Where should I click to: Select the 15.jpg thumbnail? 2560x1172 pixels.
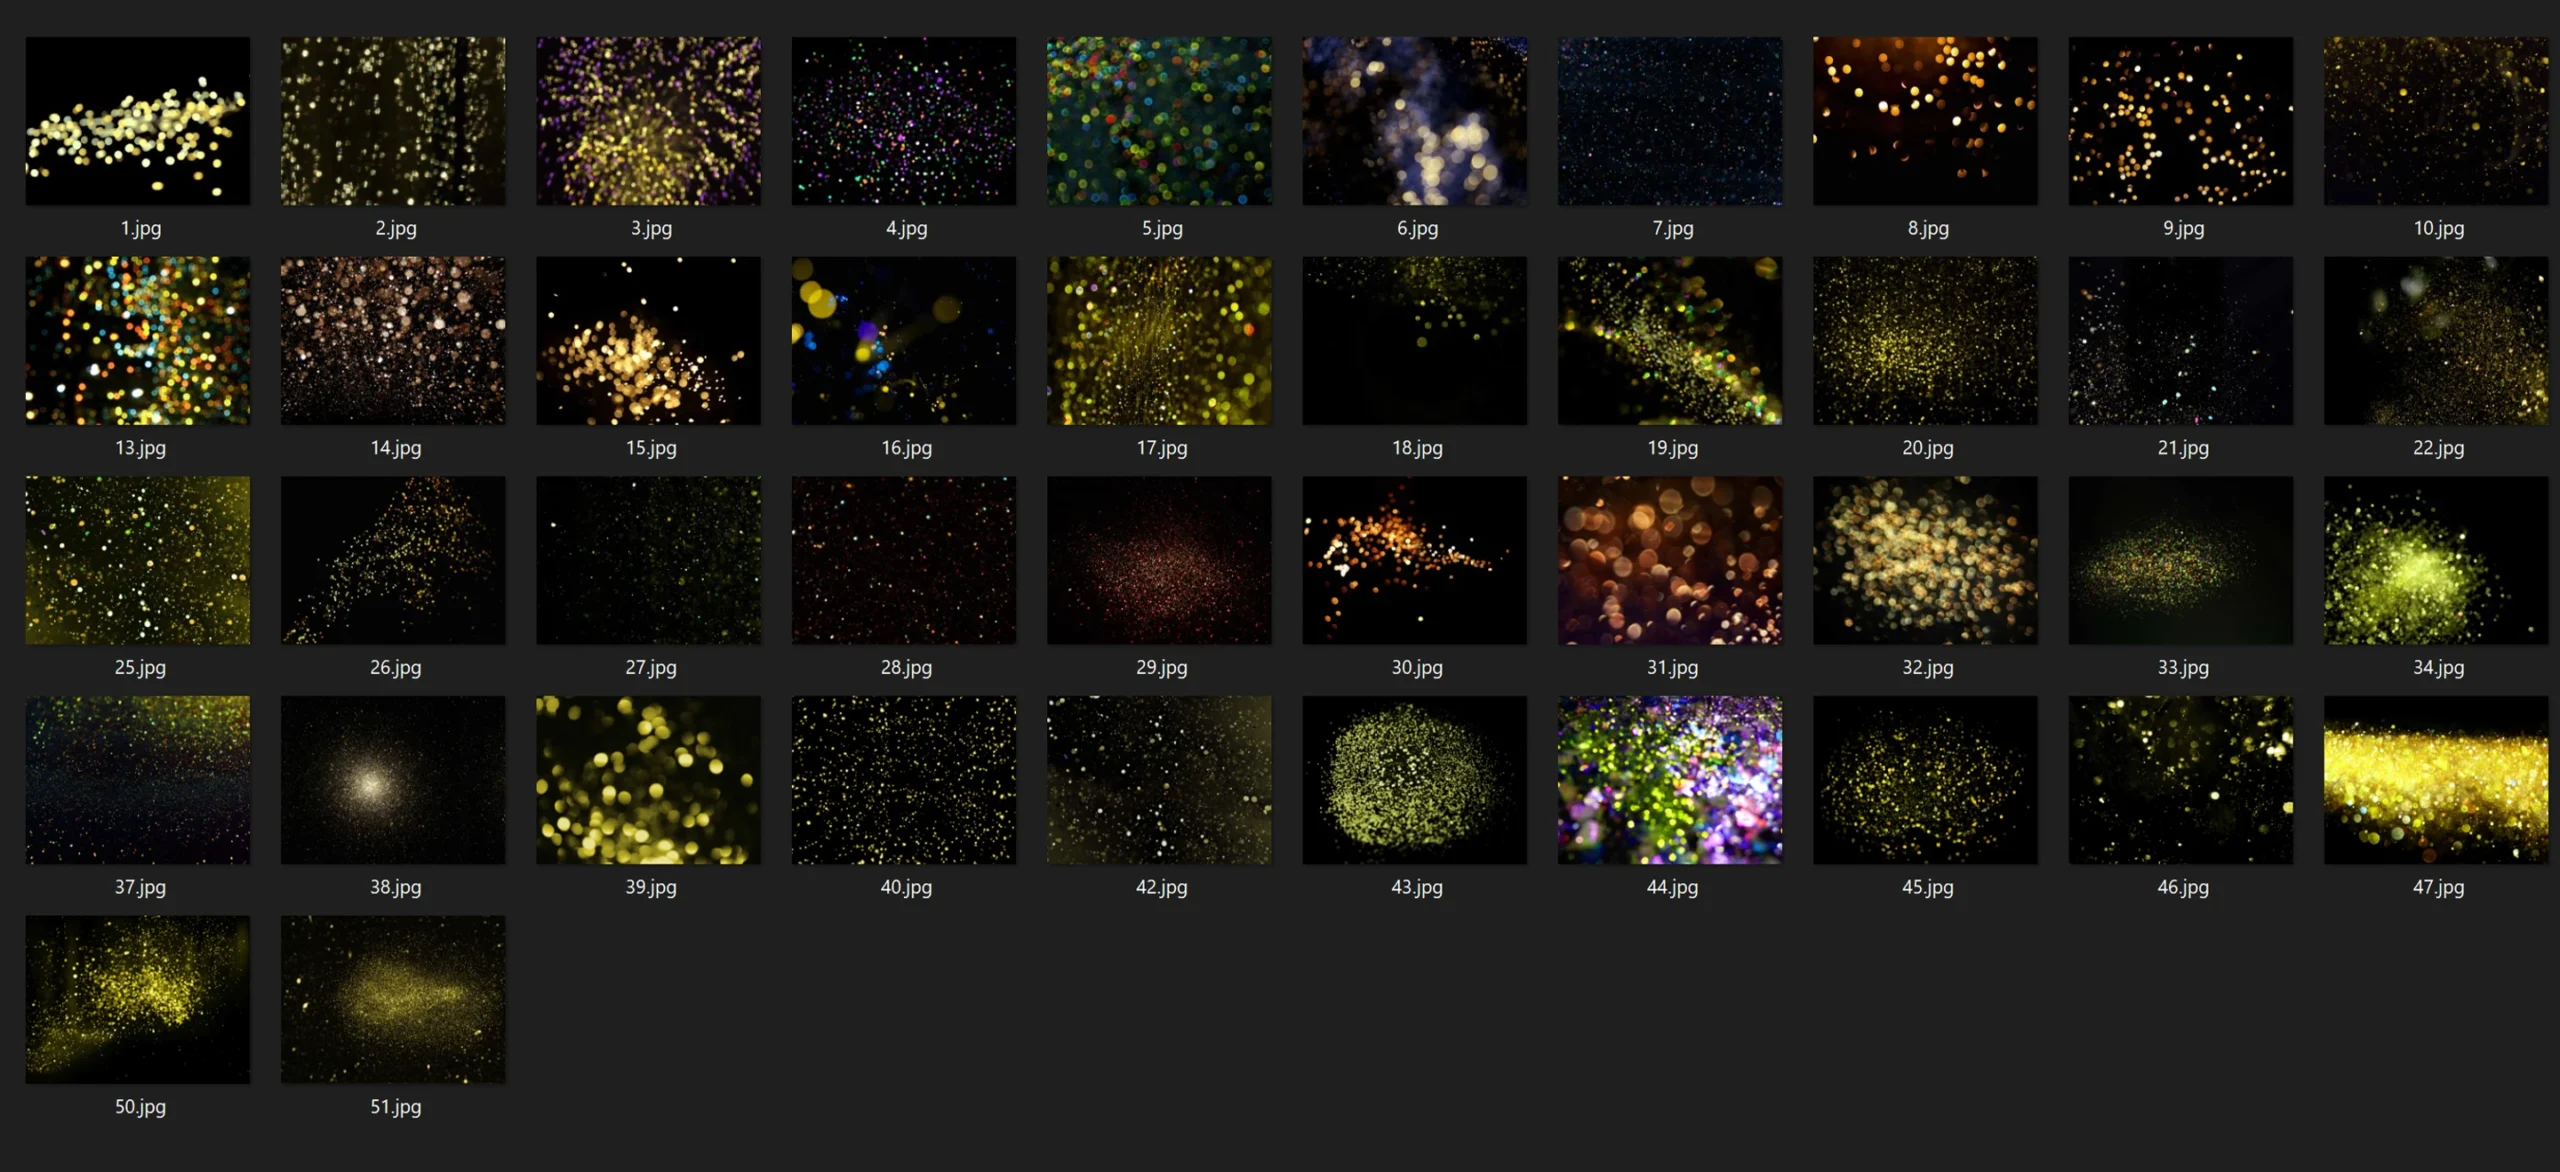[x=648, y=340]
